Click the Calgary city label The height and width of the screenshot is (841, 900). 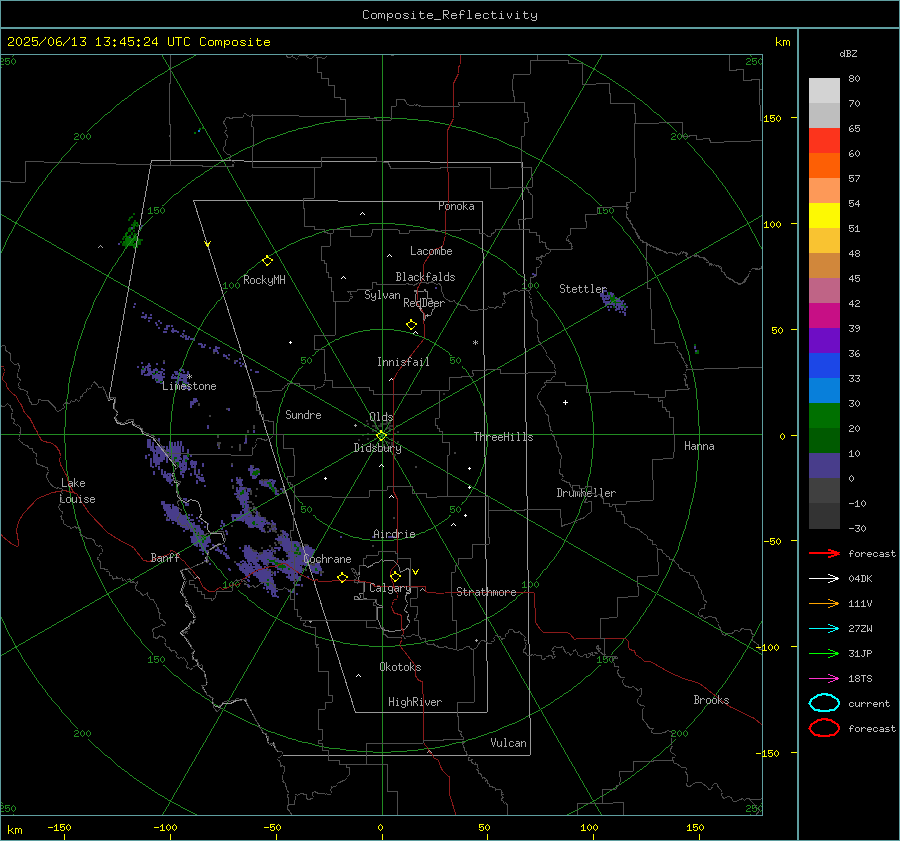pos(390,588)
